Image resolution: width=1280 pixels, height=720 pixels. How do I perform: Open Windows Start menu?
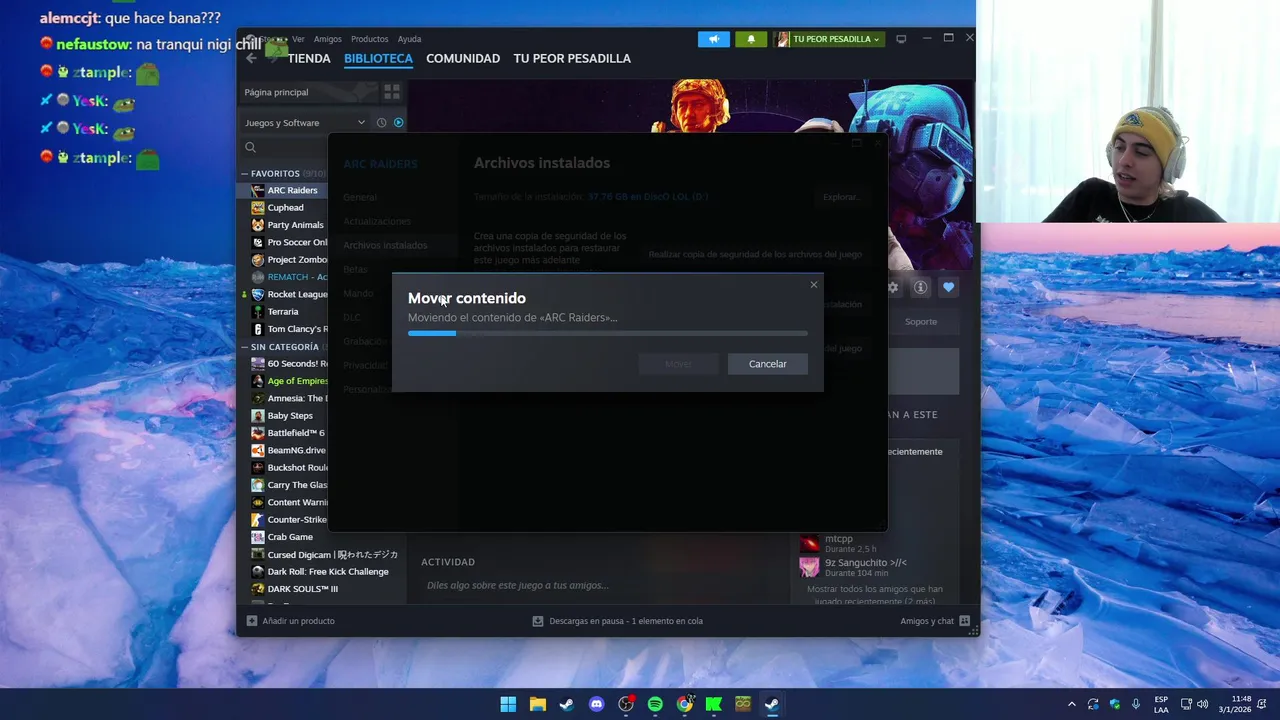tap(508, 704)
